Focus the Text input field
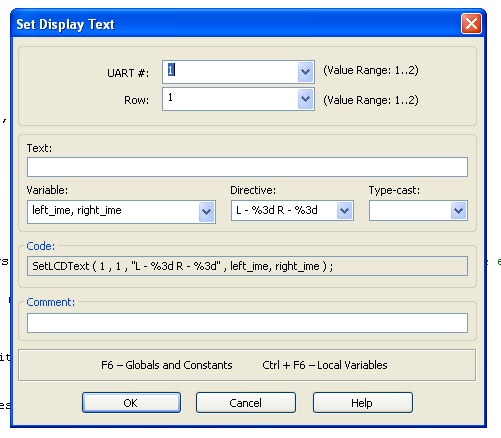Viewport: 501px width, 438px height. point(247,167)
